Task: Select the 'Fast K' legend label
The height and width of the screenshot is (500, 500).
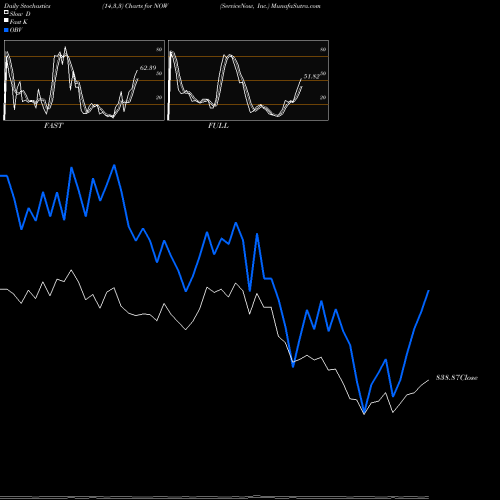Action: coord(19,22)
